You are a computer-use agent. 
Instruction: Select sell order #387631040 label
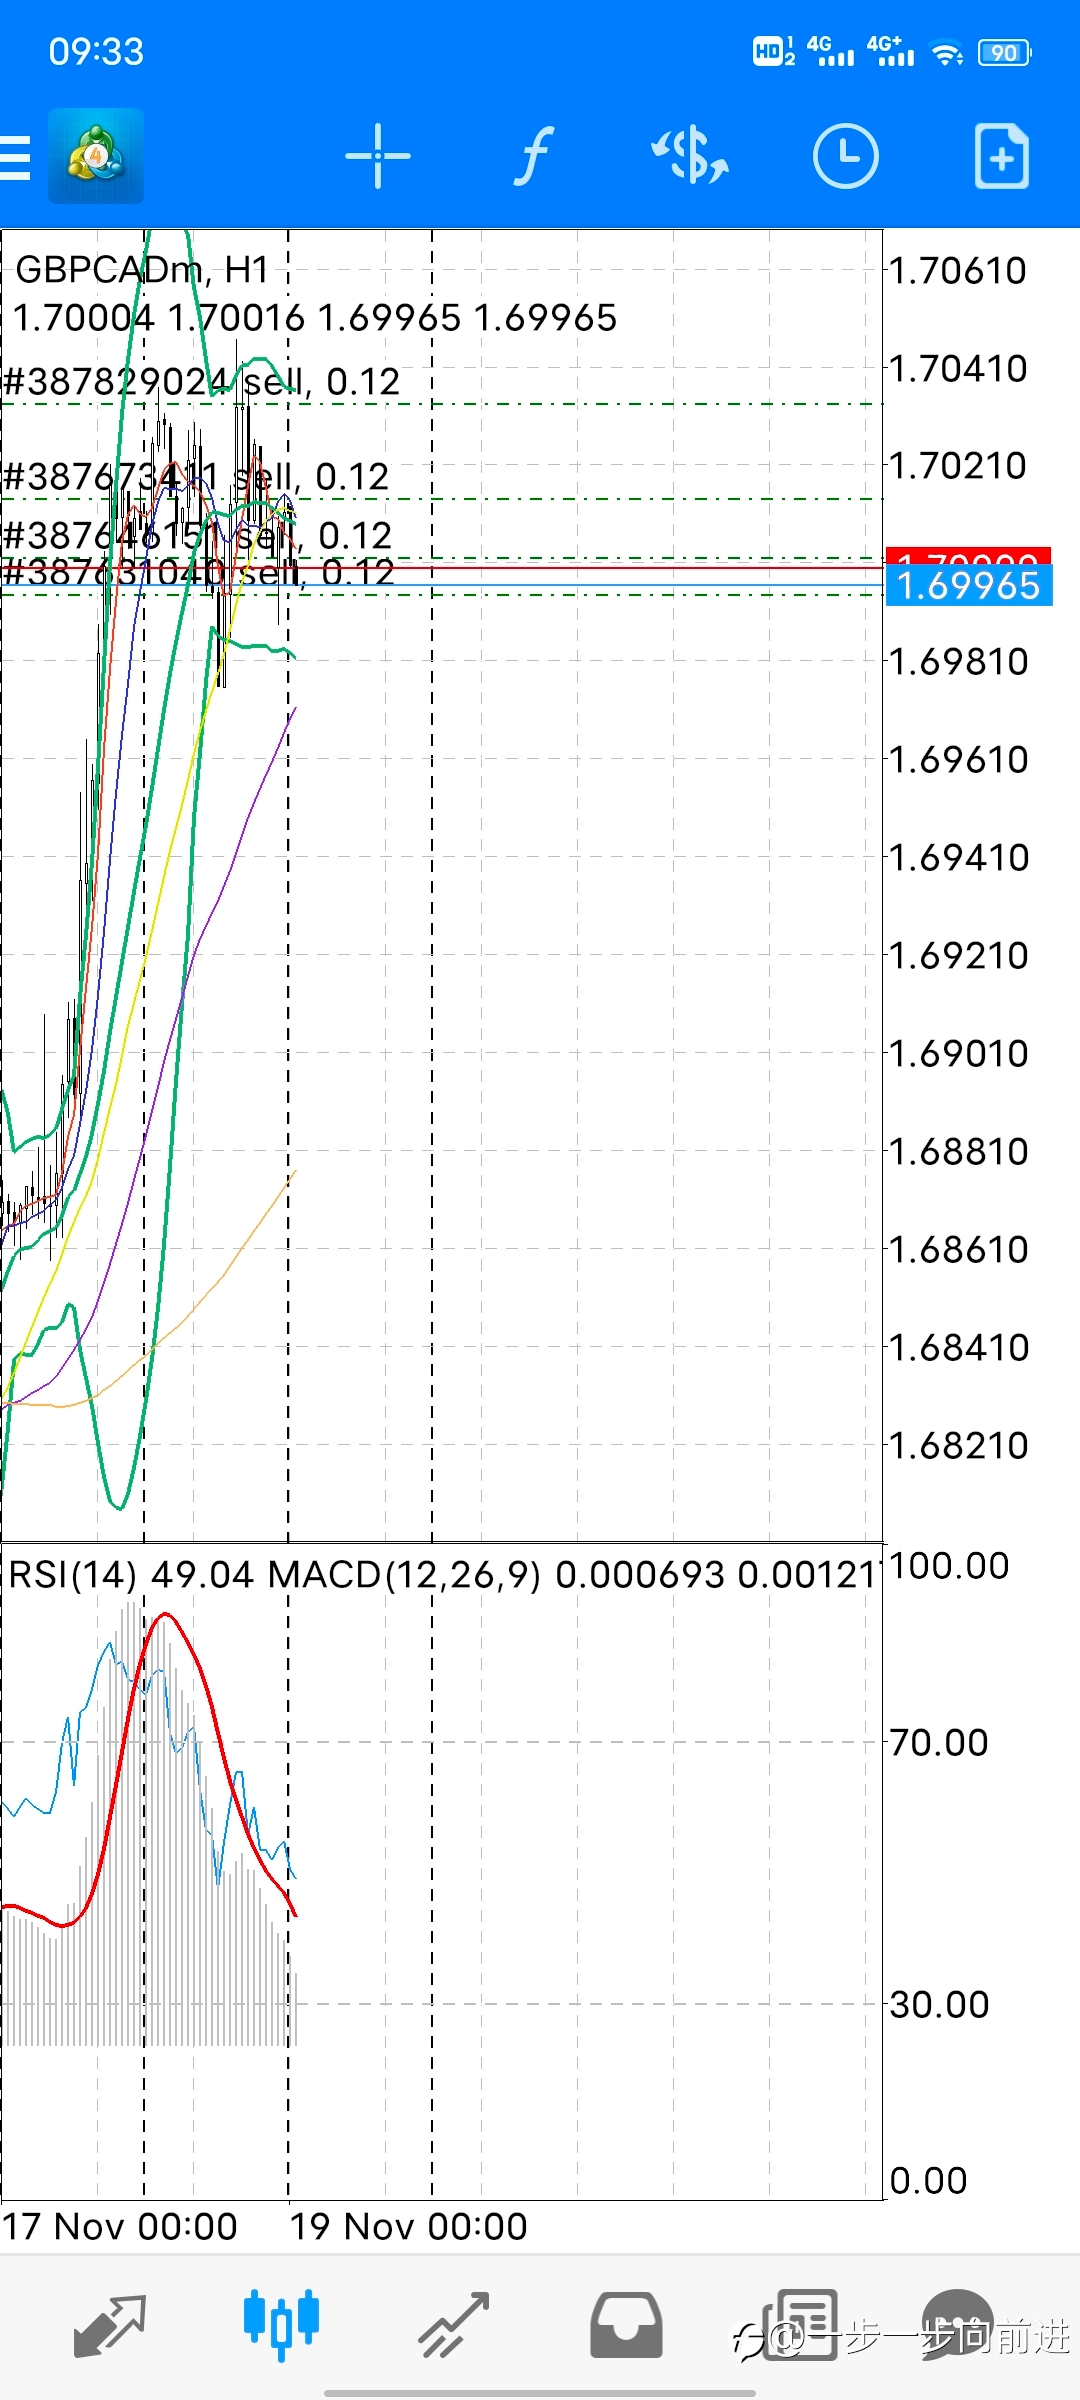click(198, 572)
